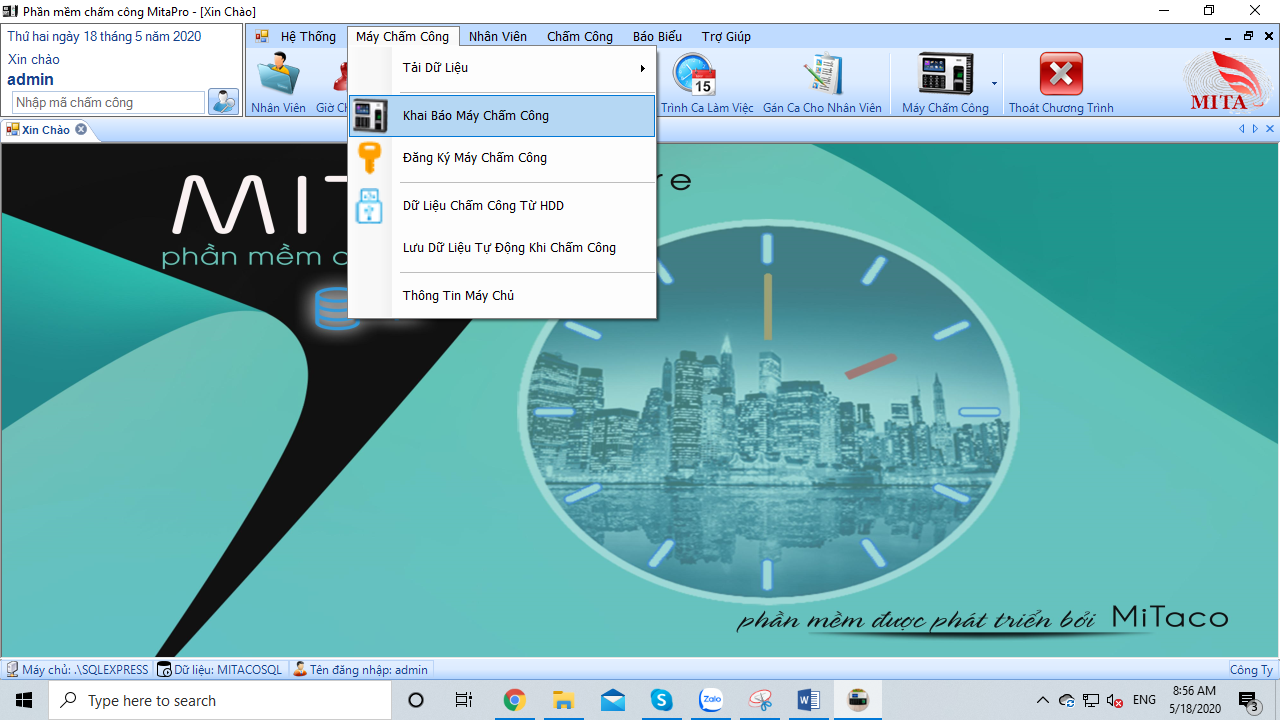
Task: Open the Nhân Viên menu
Action: 497,36
